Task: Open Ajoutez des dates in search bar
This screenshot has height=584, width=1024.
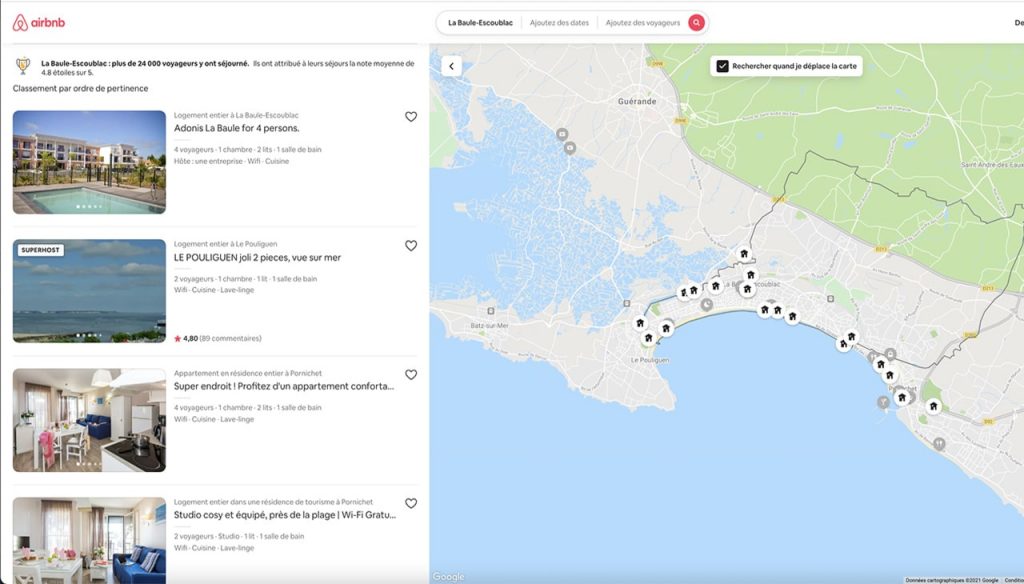Action: tap(559, 23)
